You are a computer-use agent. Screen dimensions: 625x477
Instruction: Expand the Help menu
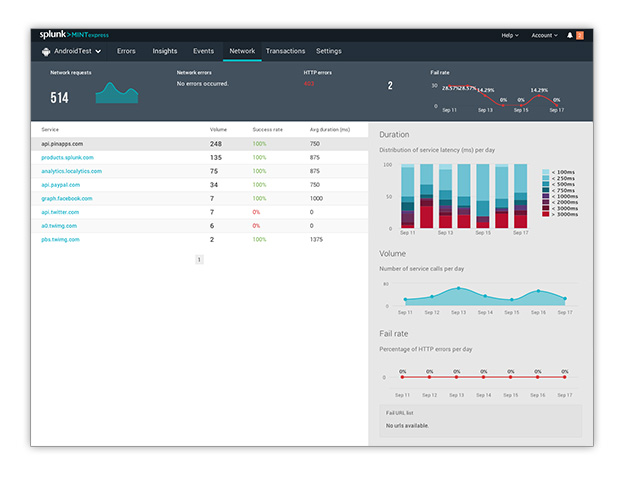point(510,35)
